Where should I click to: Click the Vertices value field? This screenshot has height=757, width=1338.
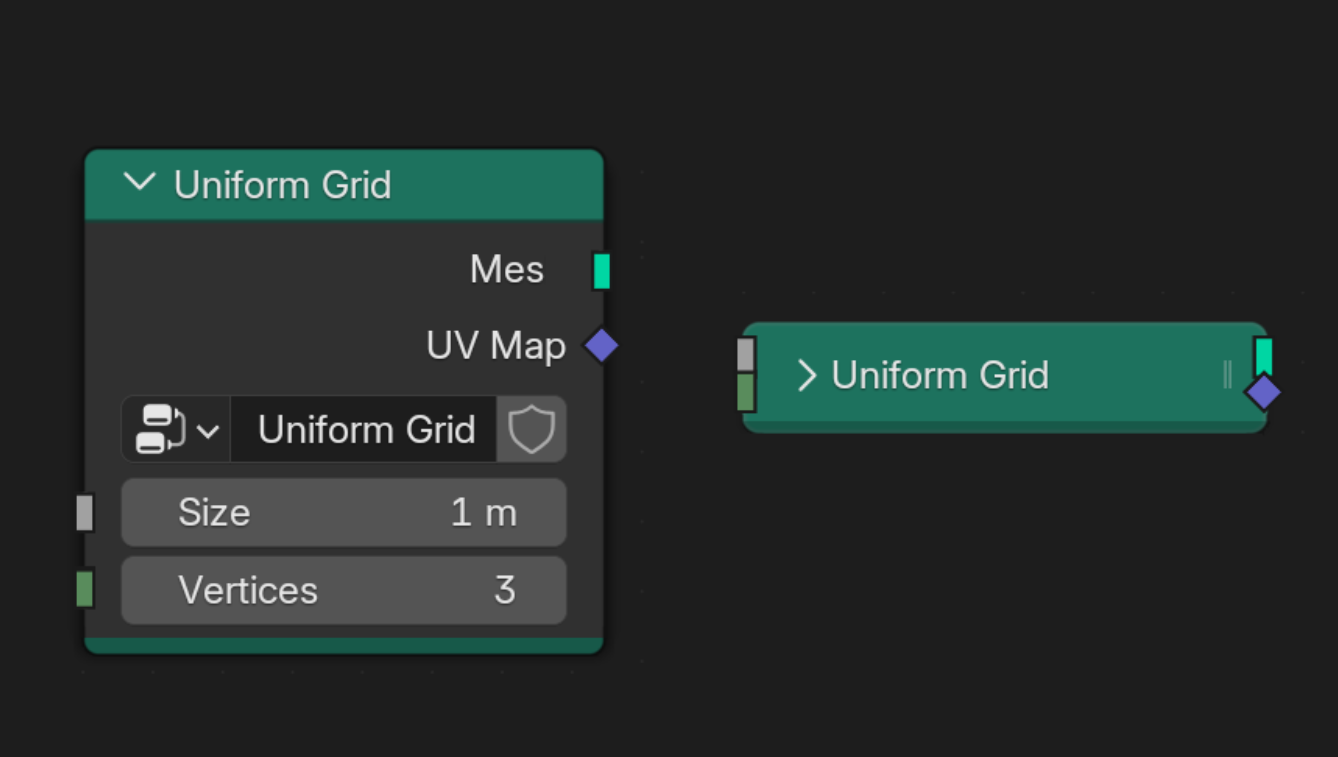click(x=344, y=590)
